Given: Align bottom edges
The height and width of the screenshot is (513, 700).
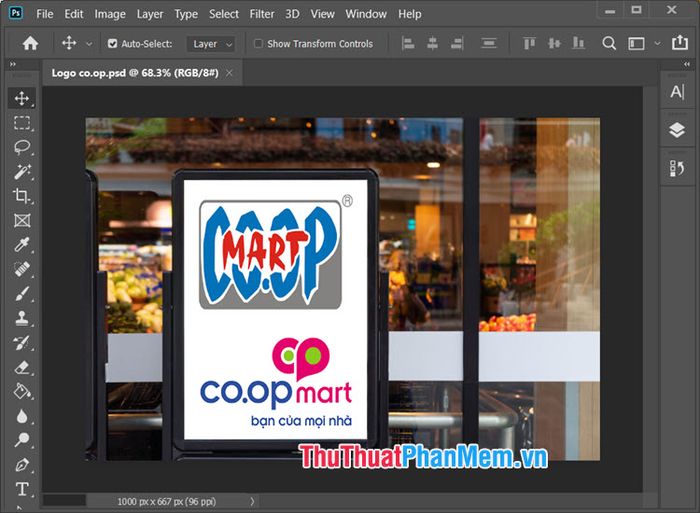Looking at the screenshot, I should [579, 43].
